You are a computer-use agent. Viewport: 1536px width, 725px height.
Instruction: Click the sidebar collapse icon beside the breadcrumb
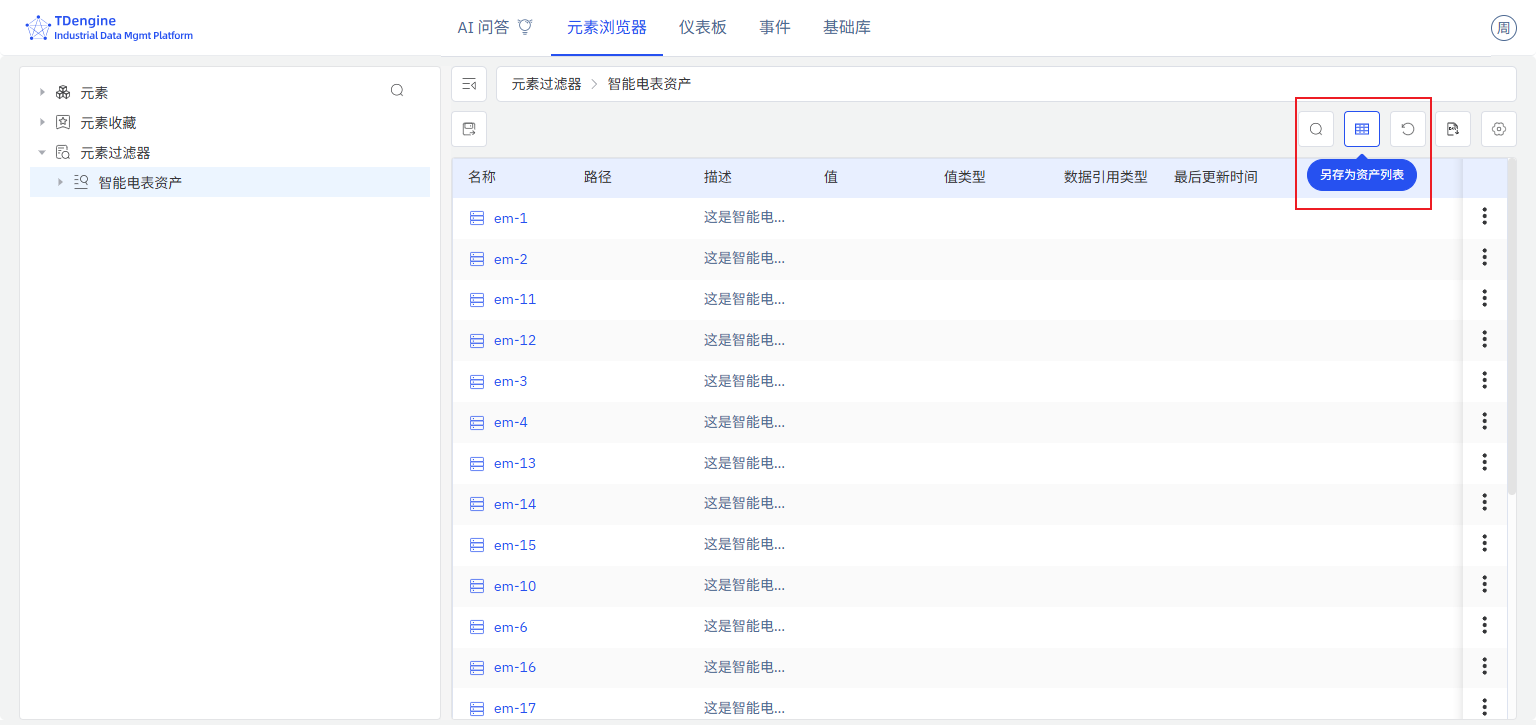(468, 84)
